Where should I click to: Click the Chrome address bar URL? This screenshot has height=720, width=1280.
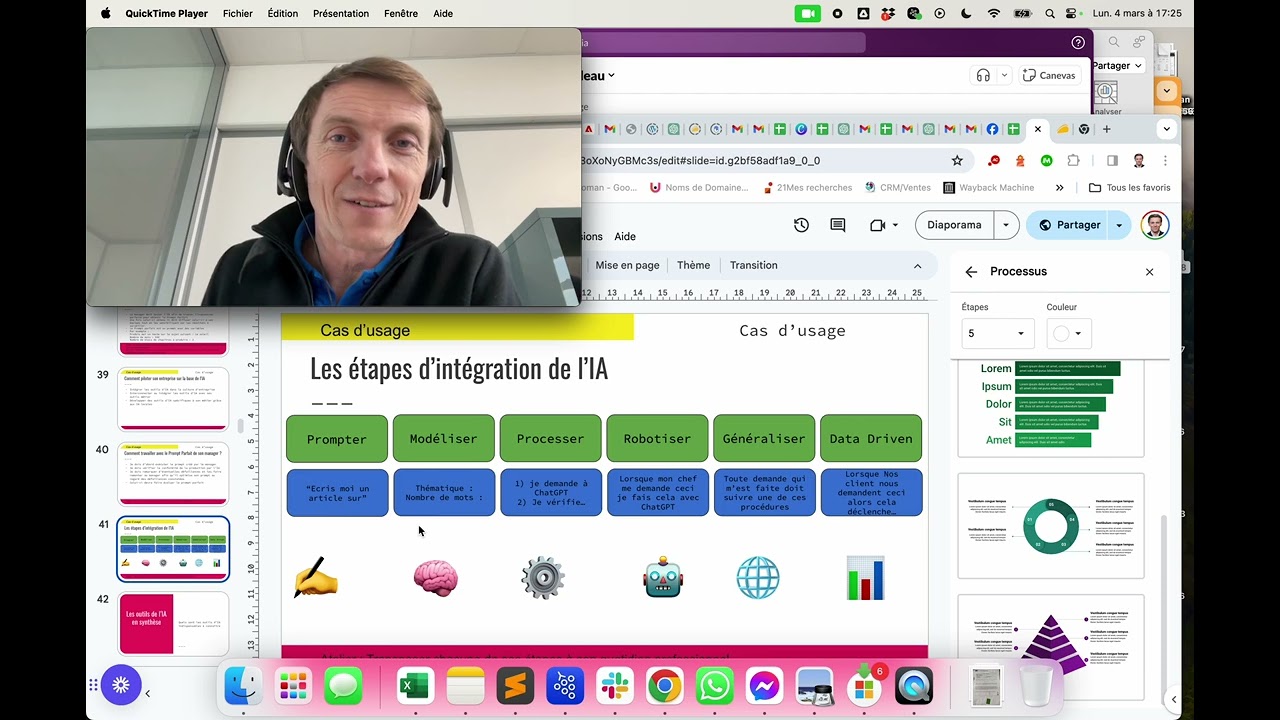[x=700, y=160]
